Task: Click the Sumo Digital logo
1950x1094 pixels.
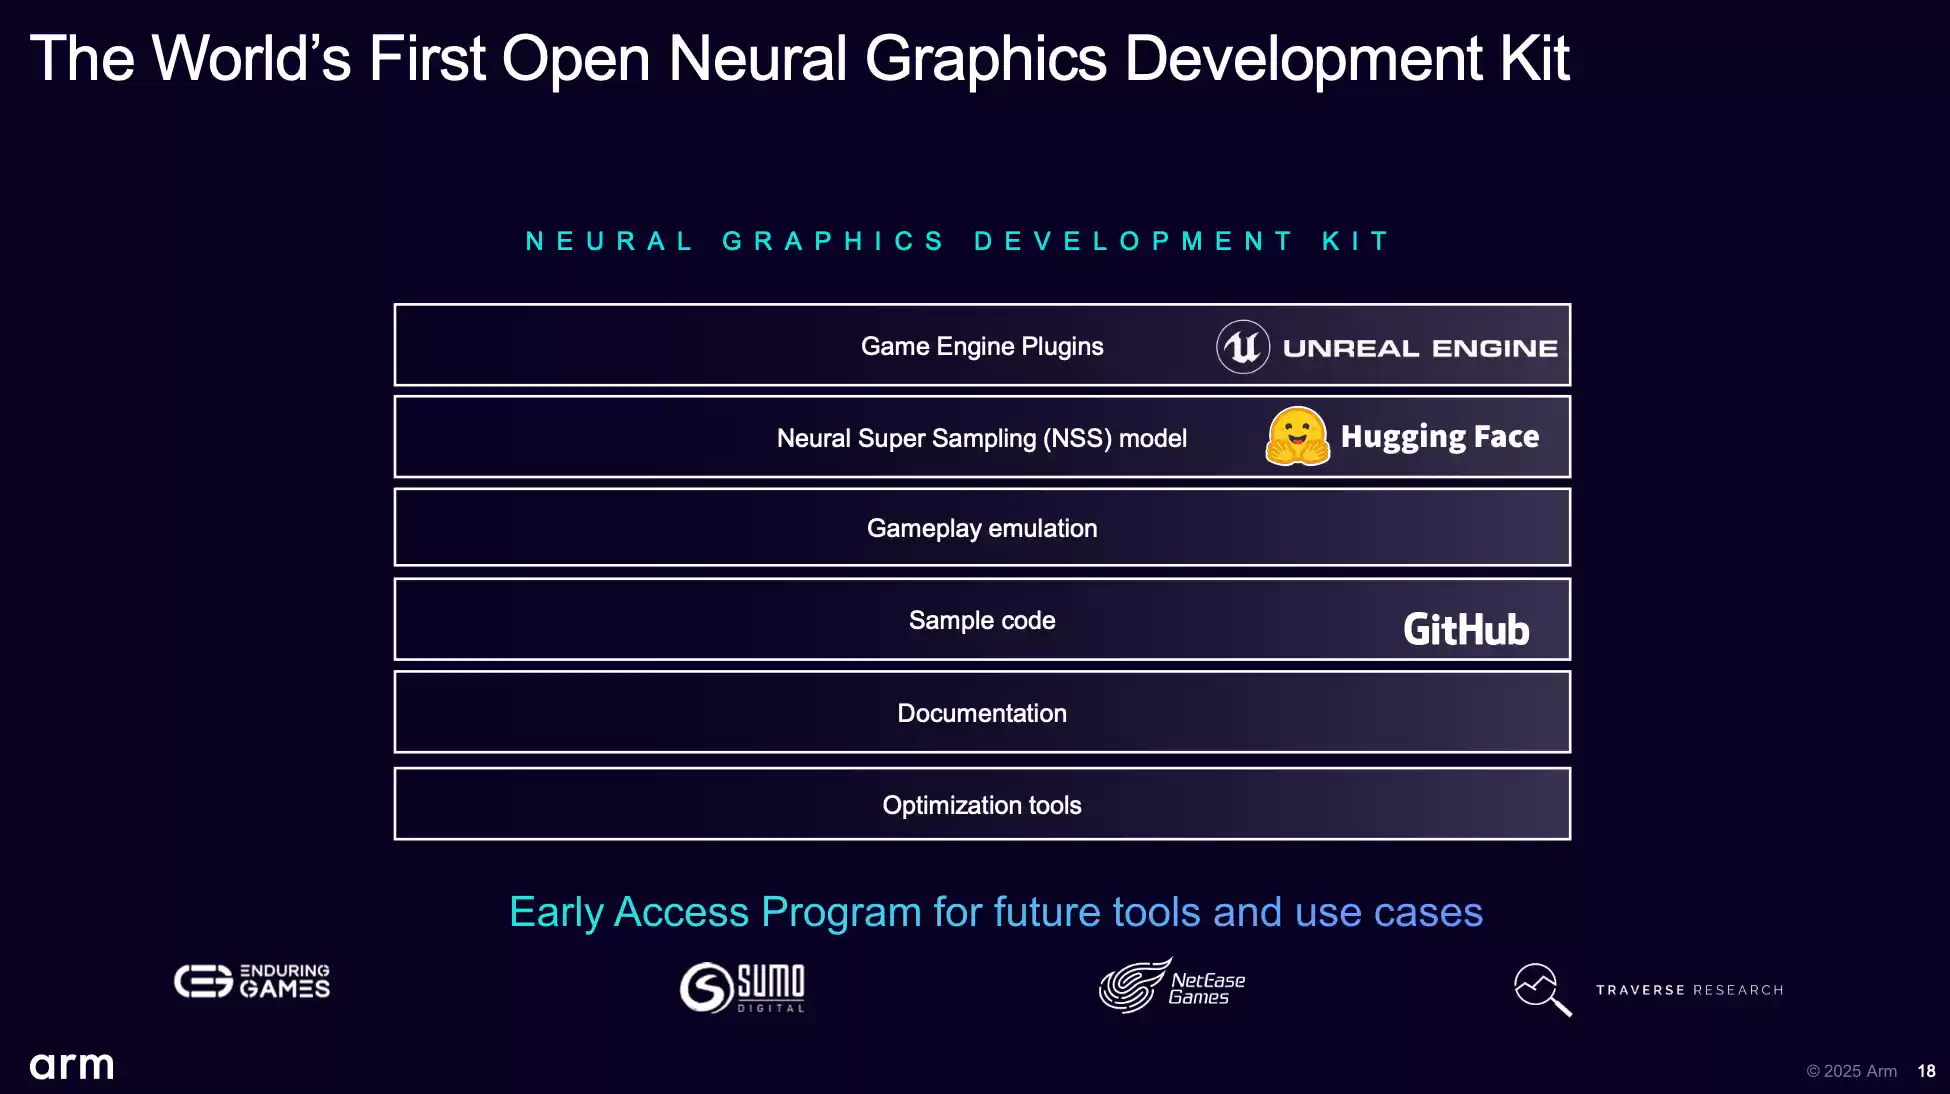Action: 742,987
